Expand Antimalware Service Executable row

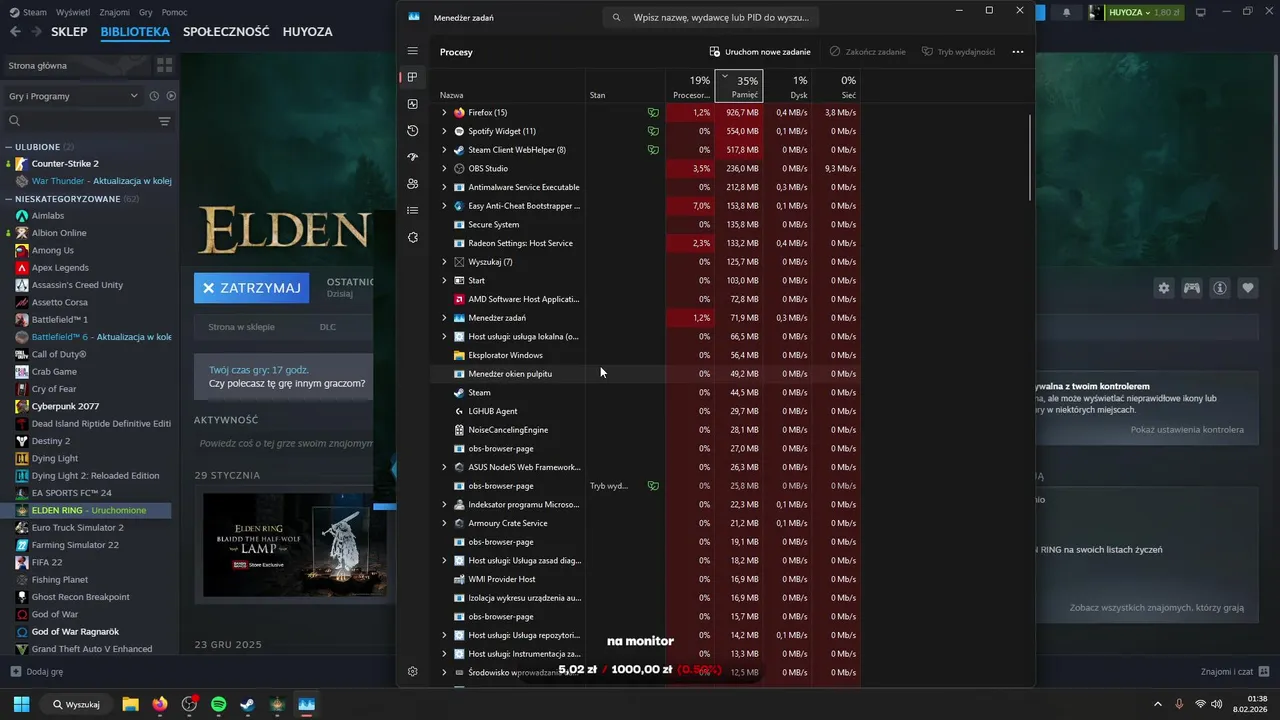coord(444,187)
